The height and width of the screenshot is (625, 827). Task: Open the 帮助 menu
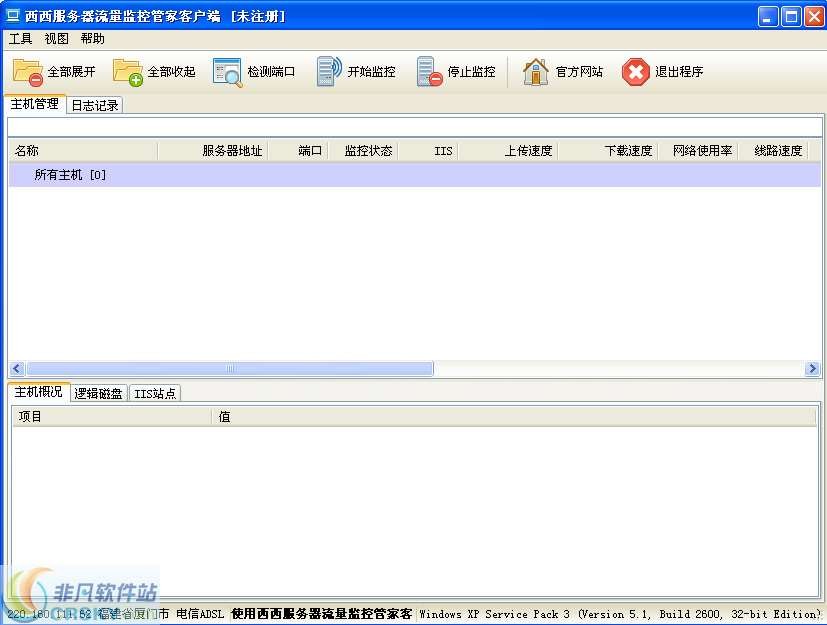pyautogui.click(x=91, y=39)
